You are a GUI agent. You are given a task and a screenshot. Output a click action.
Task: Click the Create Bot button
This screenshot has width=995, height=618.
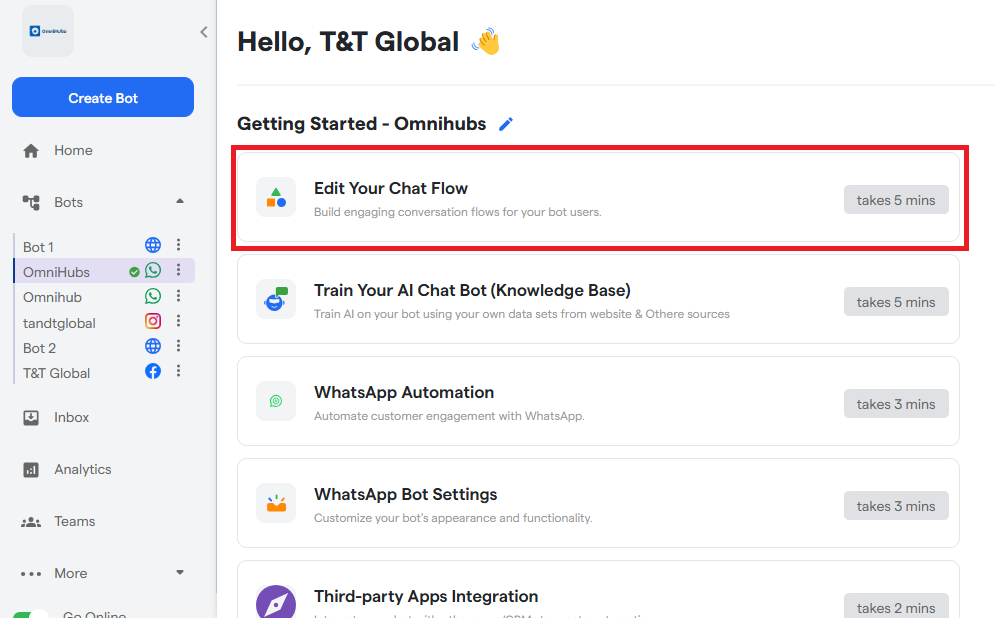pyautogui.click(x=103, y=98)
